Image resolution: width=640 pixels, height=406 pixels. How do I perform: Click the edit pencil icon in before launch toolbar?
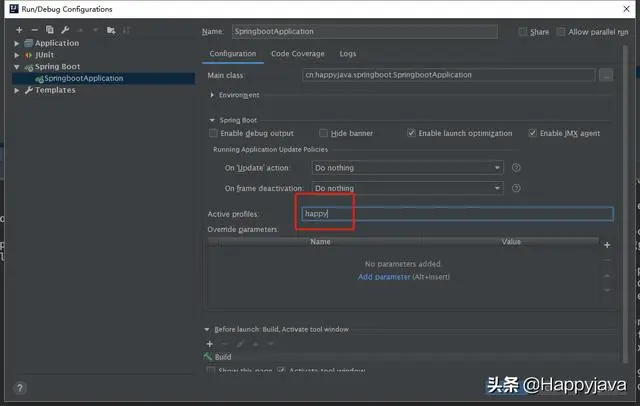tap(240, 344)
